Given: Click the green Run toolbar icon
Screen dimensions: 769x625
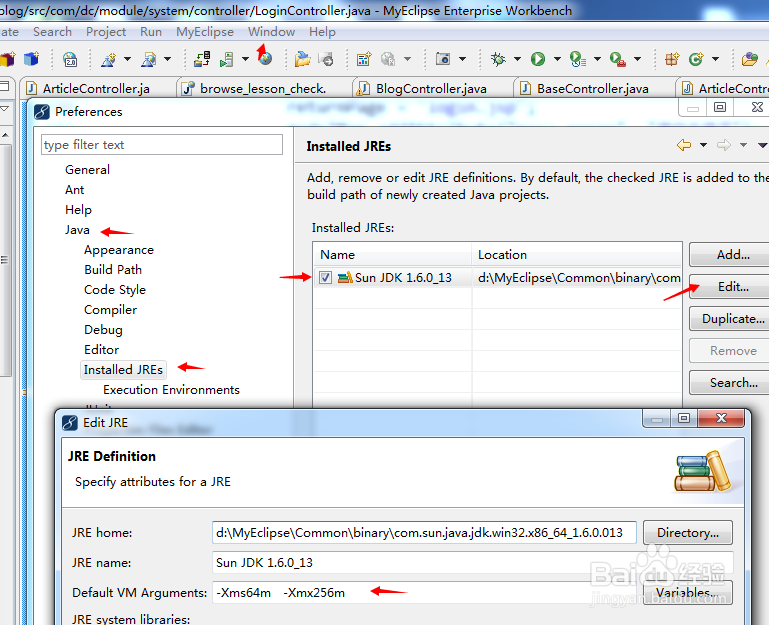Looking at the screenshot, I should pos(538,59).
